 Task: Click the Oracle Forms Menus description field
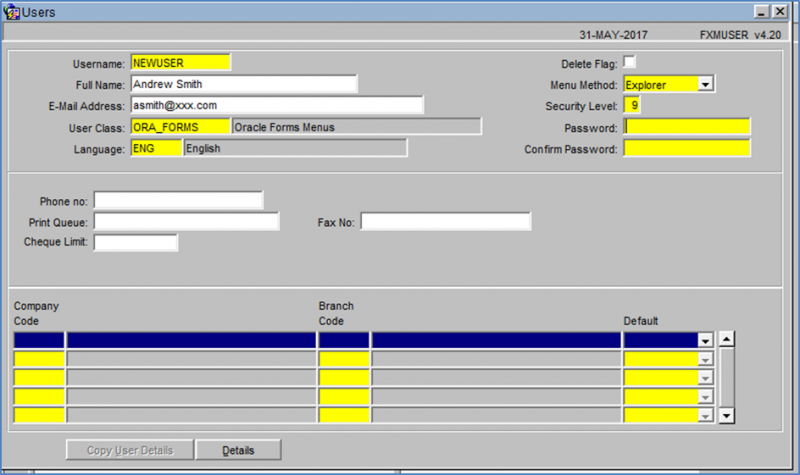tap(357, 127)
